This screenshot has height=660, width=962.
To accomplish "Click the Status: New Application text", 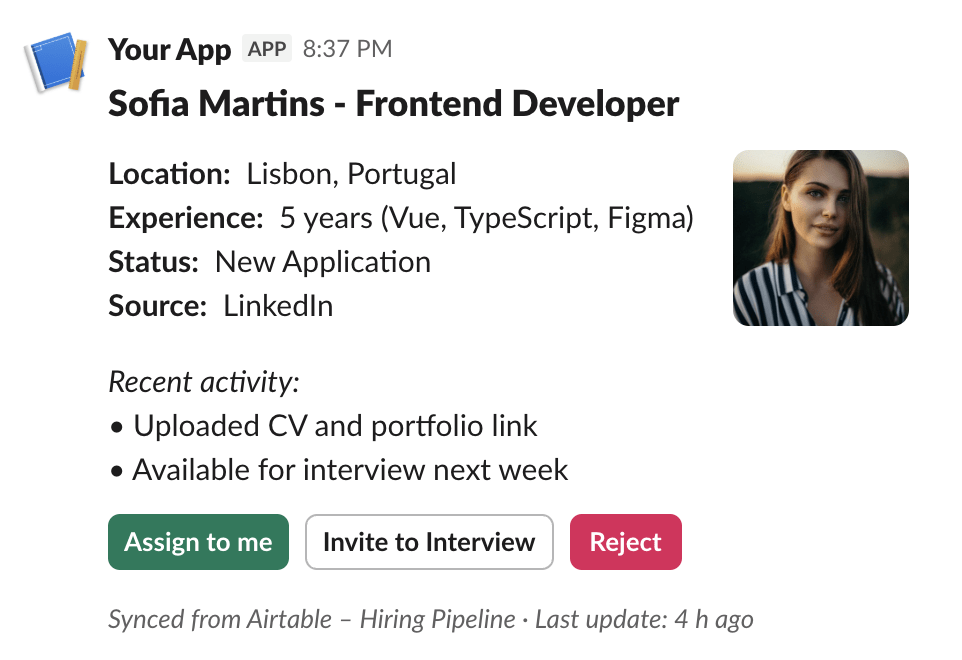I will 269,262.
